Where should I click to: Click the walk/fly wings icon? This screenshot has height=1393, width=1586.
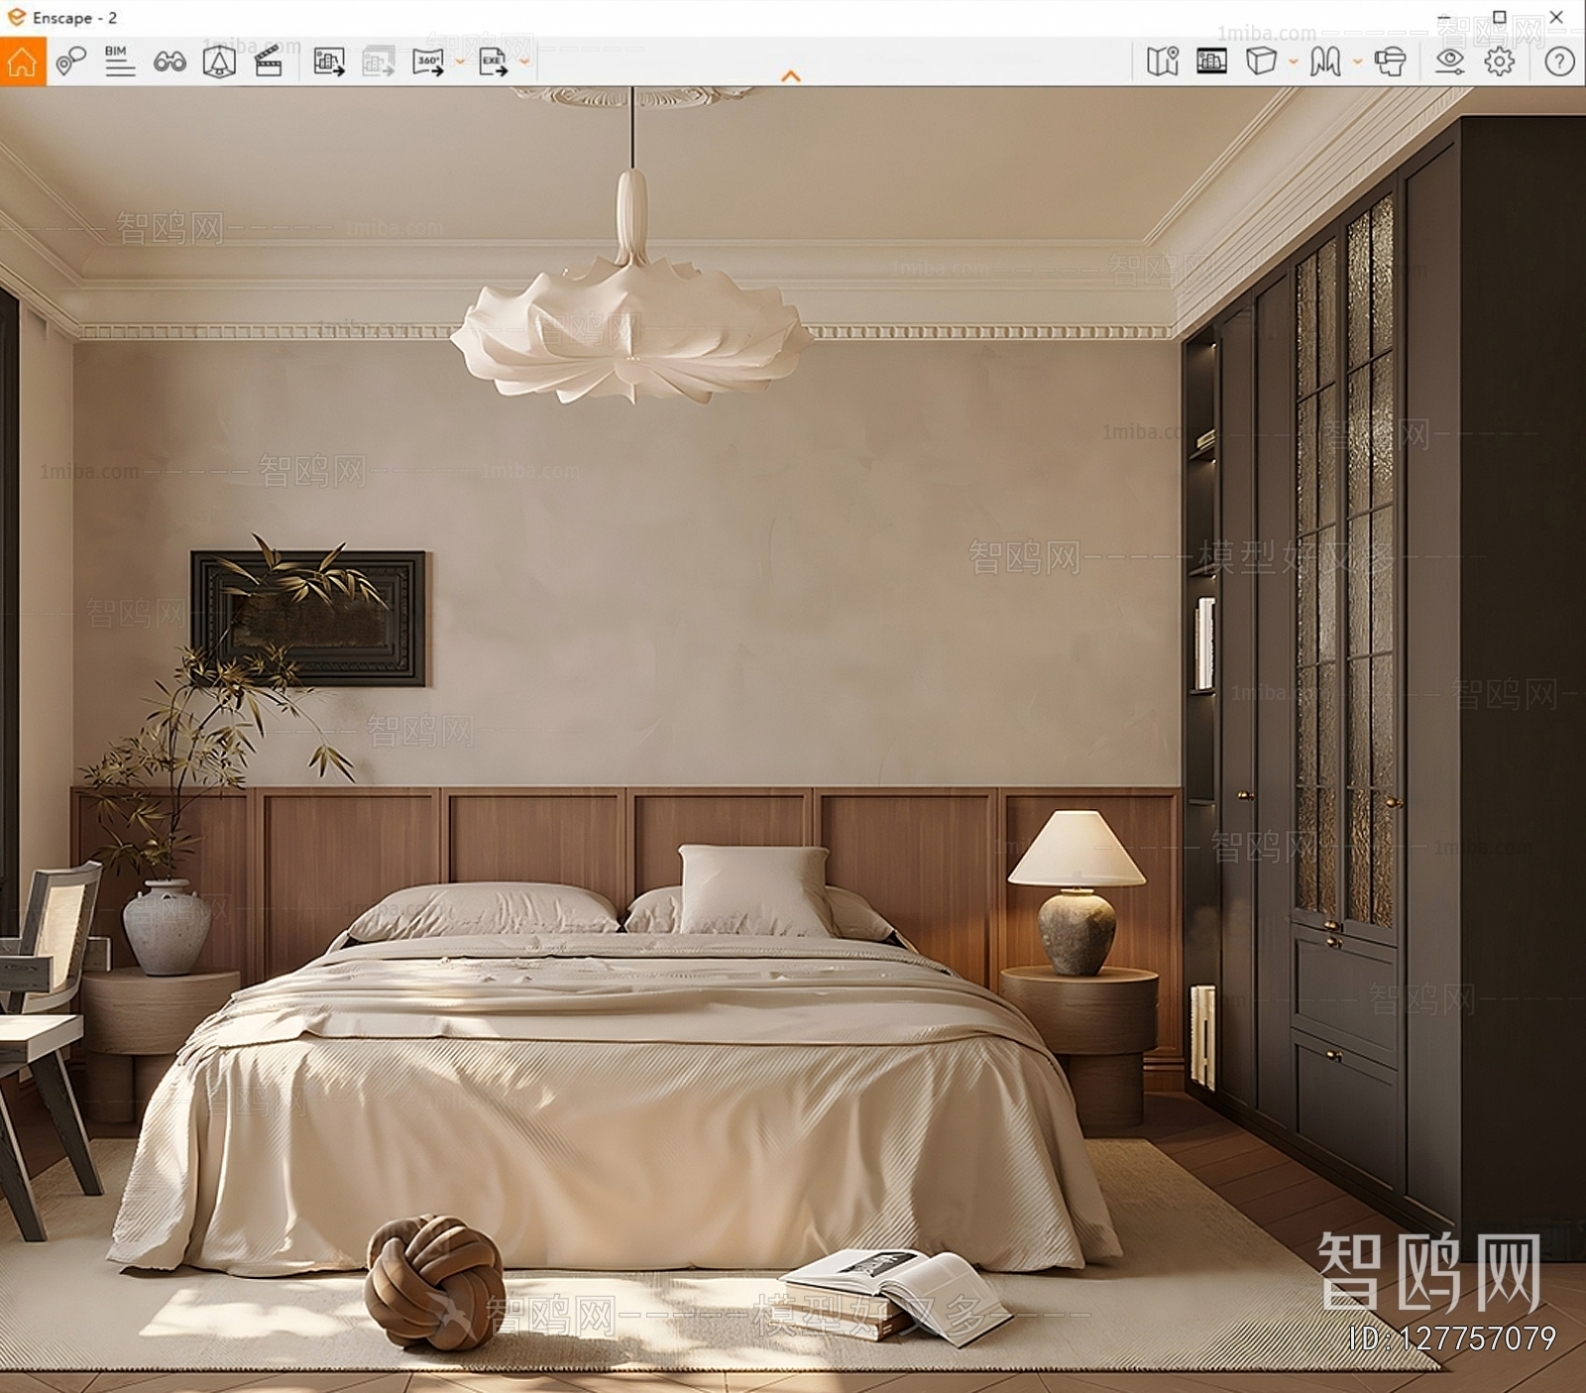point(1325,62)
